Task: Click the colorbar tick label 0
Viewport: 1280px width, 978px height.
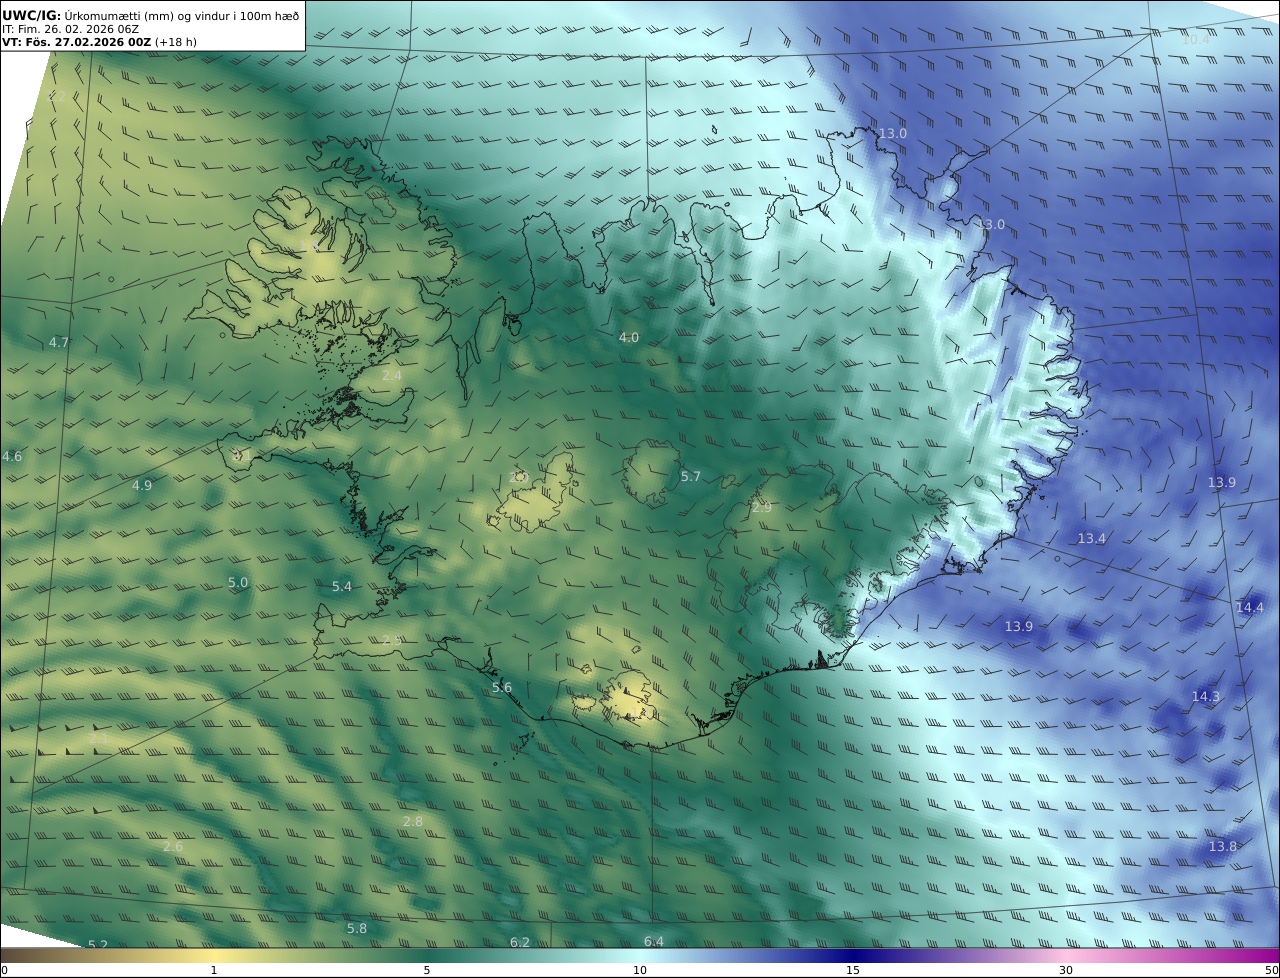Action: tap(4, 970)
